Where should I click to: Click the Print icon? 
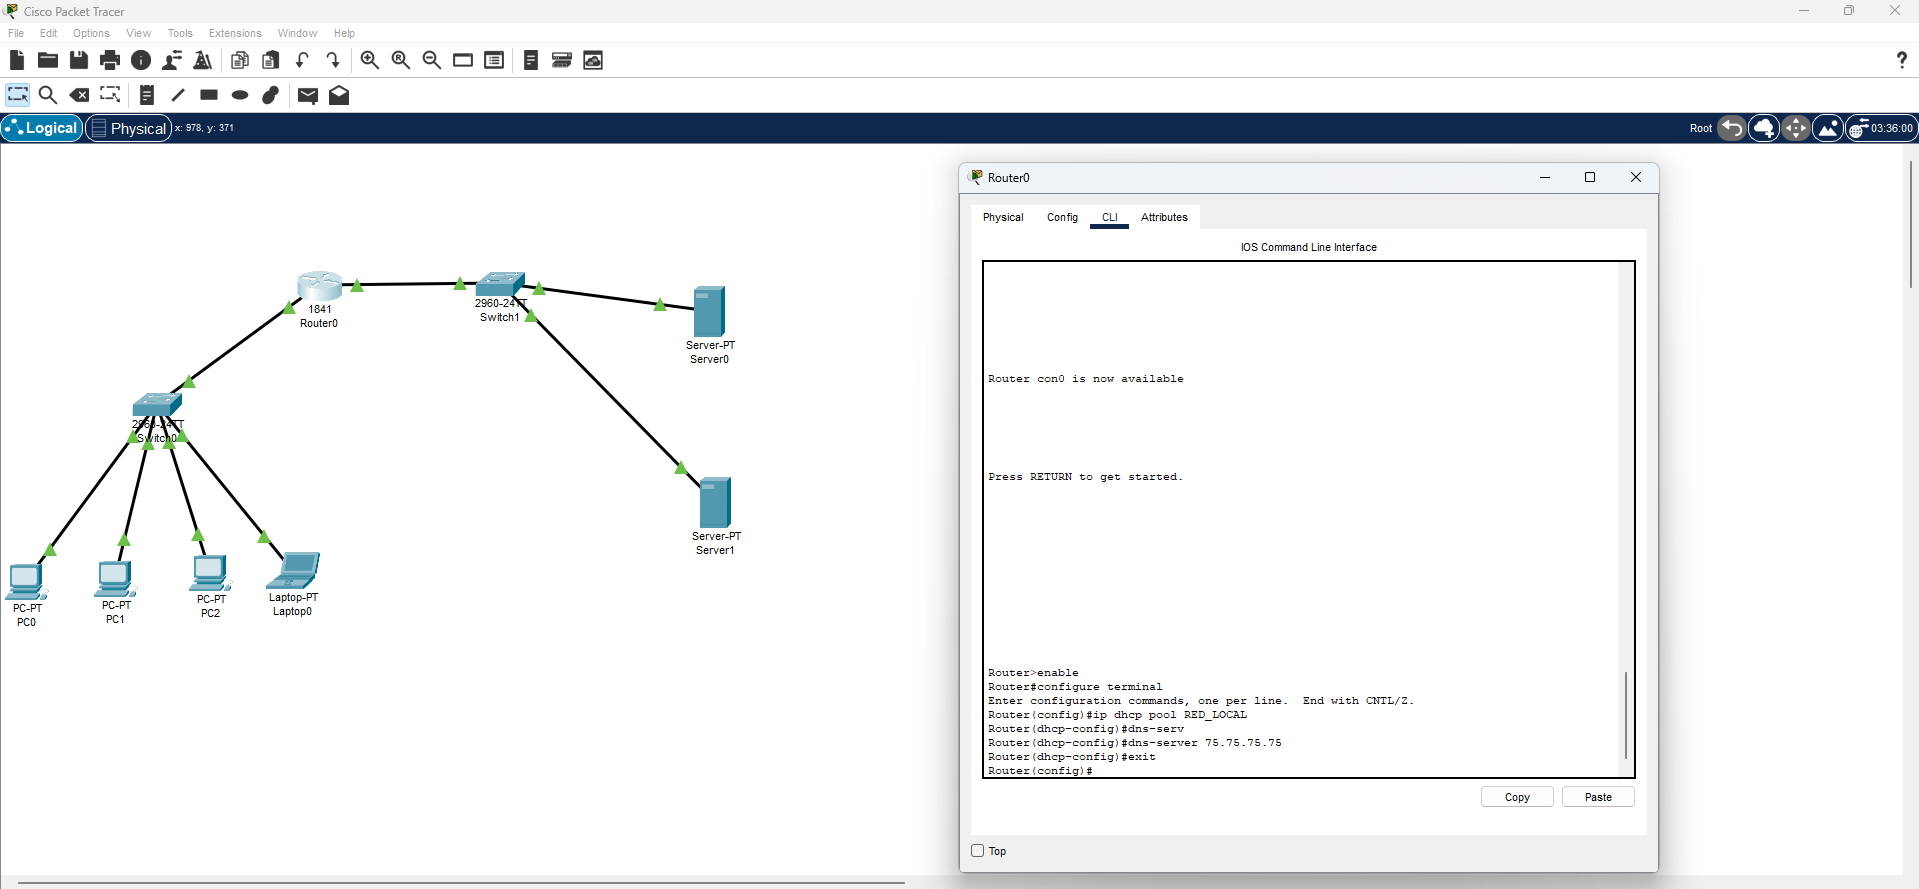[x=110, y=60]
